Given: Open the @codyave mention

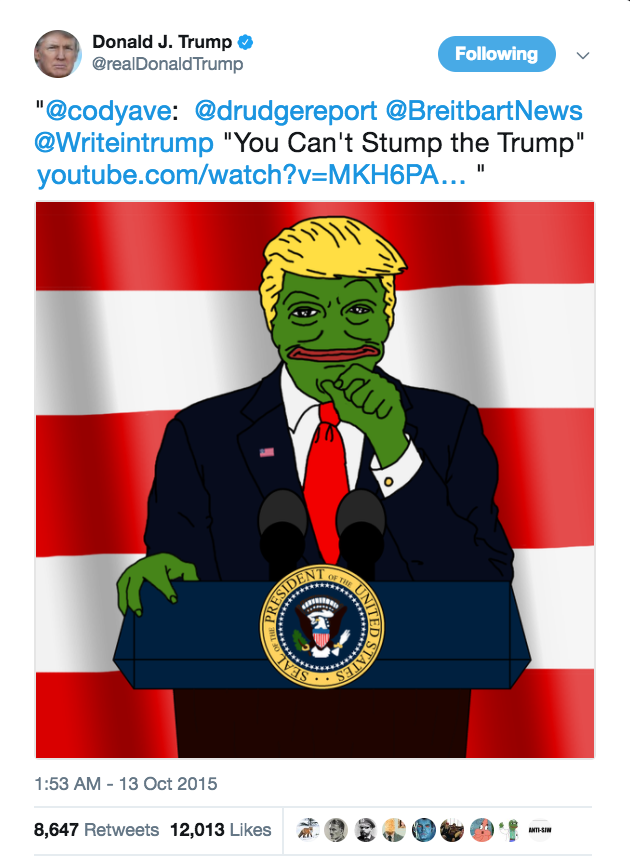Looking at the screenshot, I should pos(109,111).
